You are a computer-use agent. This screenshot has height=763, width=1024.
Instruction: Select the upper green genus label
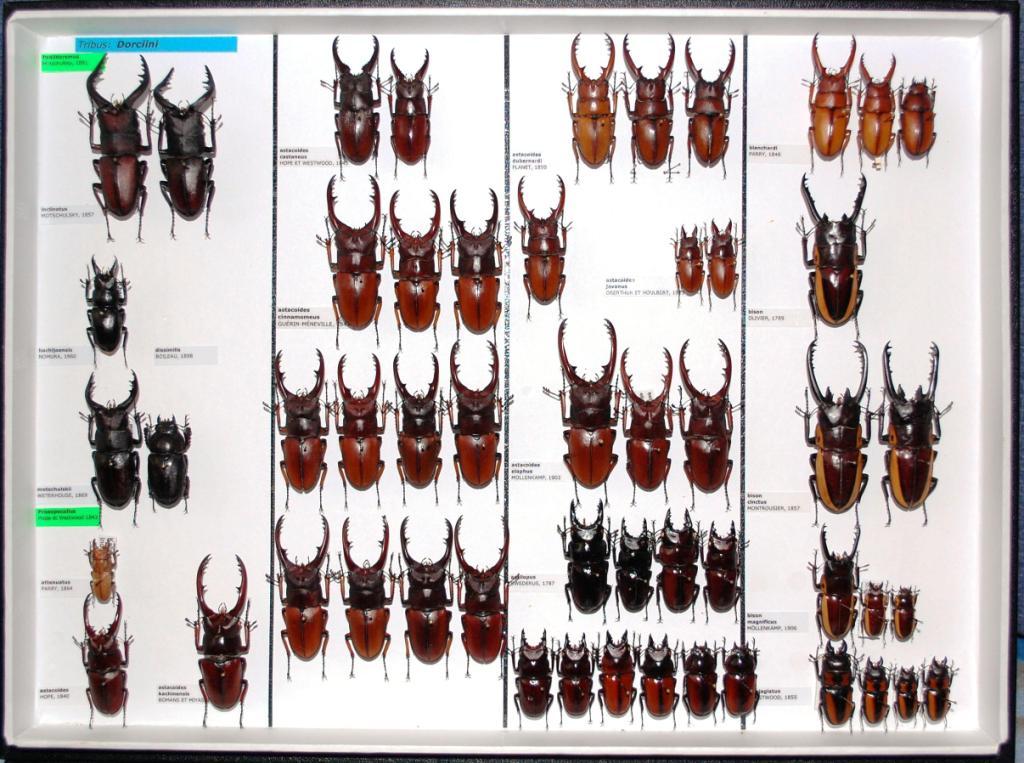click(68, 62)
